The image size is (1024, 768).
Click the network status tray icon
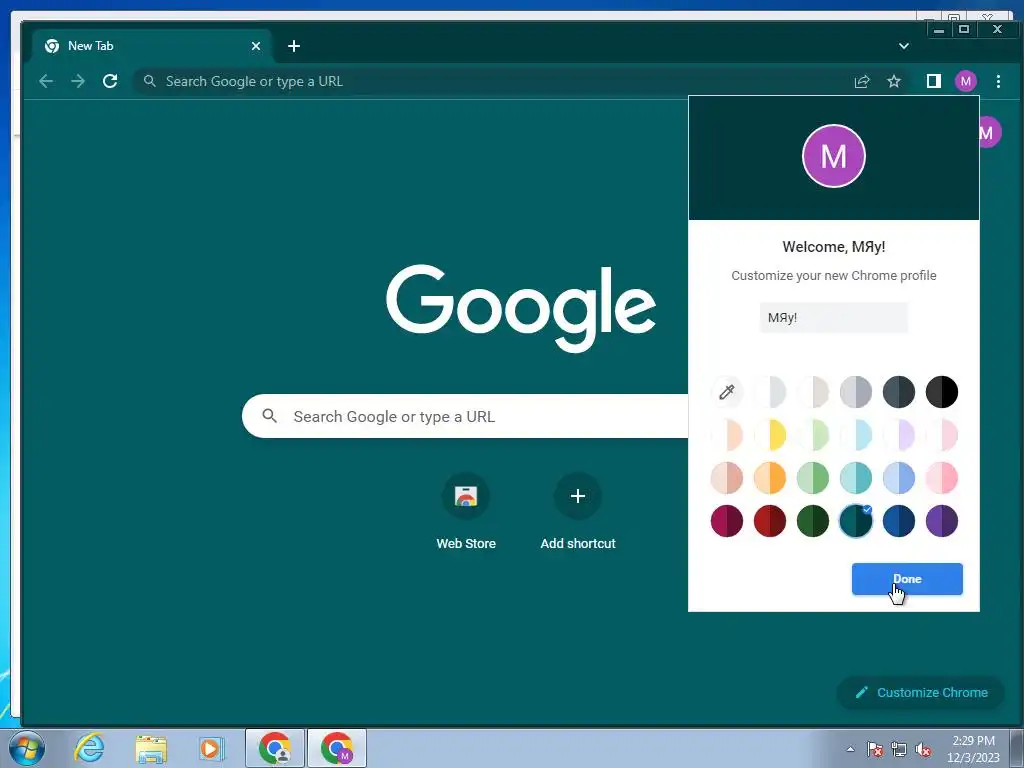click(x=899, y=749)
